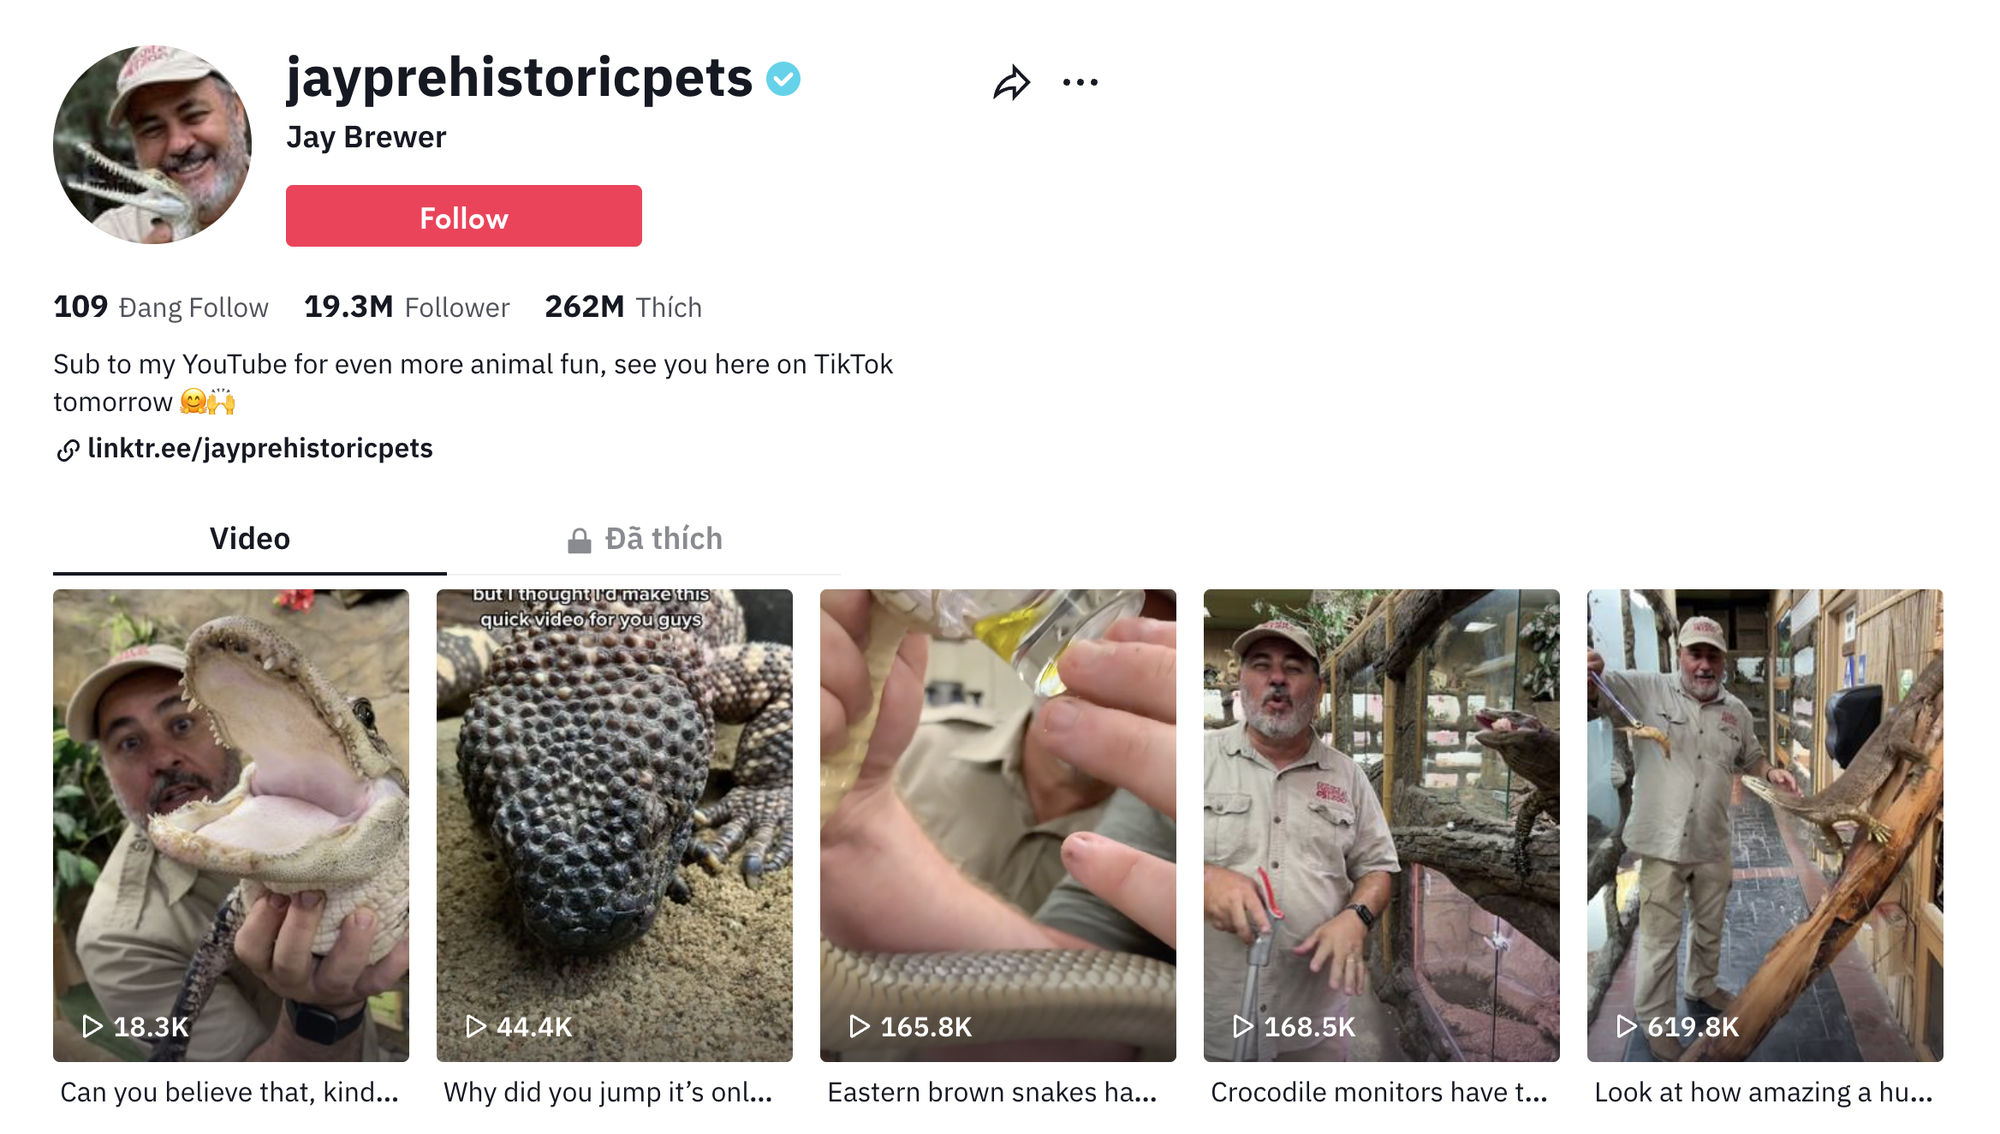Click the share arrow icon

click(1011, 83)
